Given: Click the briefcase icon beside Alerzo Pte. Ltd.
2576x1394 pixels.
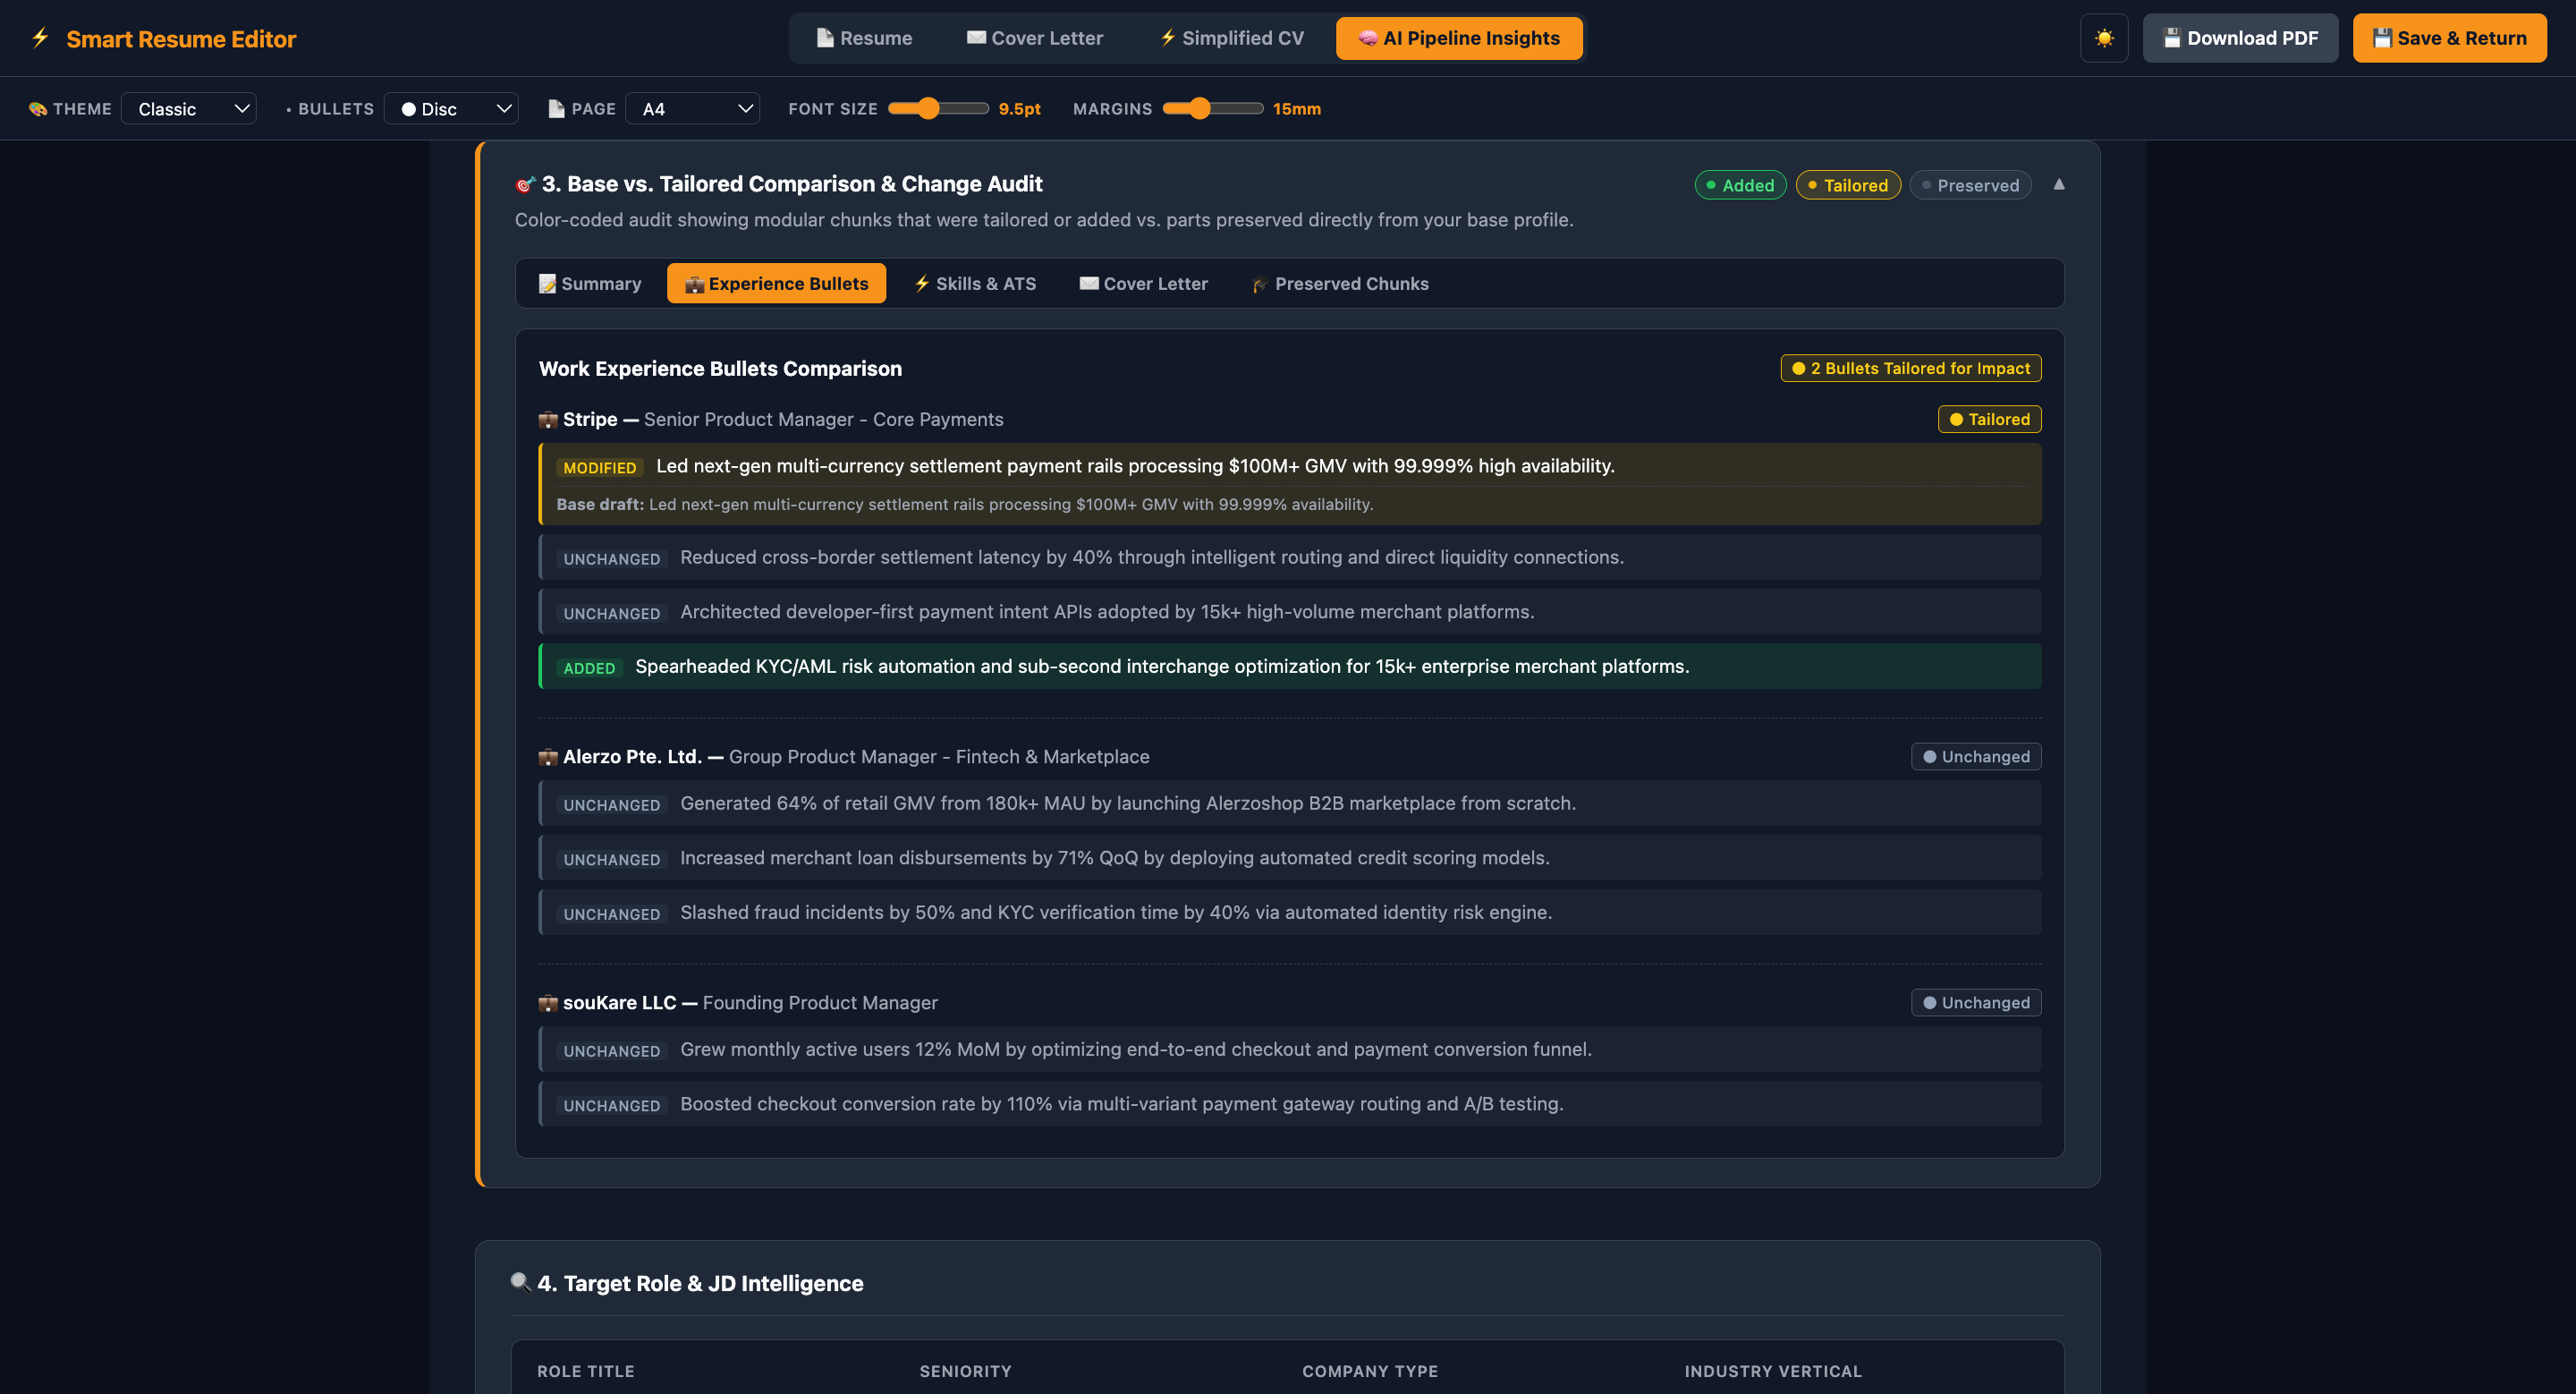Looking at the screenshot, I should [548, 757].
